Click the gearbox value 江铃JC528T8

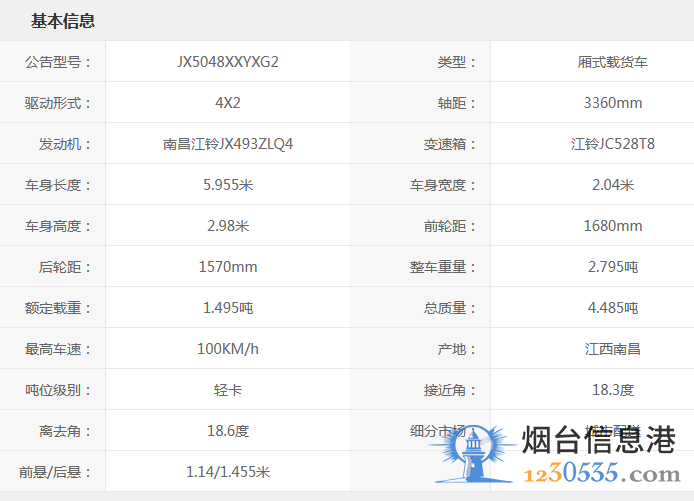[613, 144]
